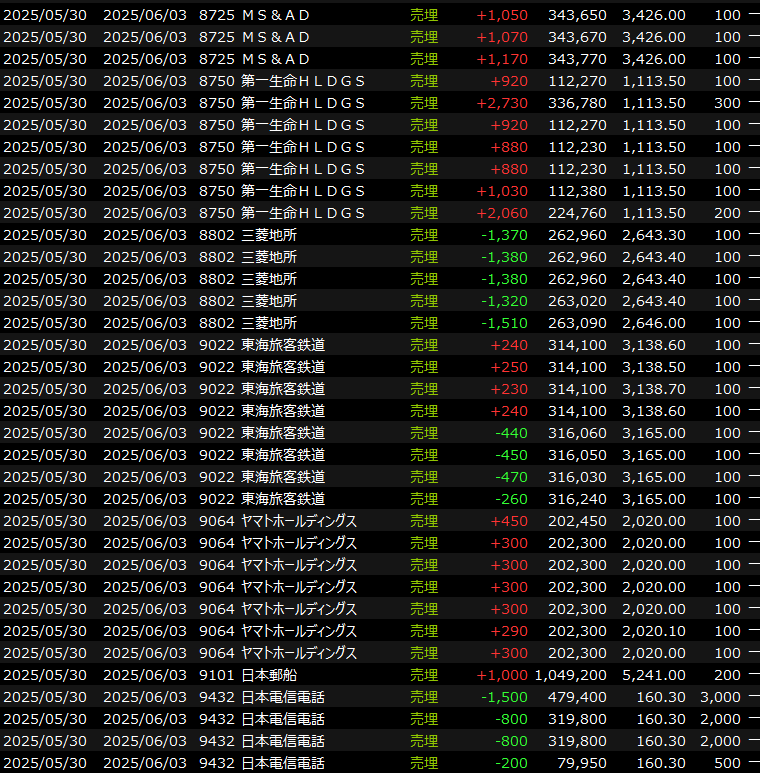This screenshot has height=773, width=760.
Task: Click the 263,020 amount for 三菱地所
Action: click(x=578, y=301)
